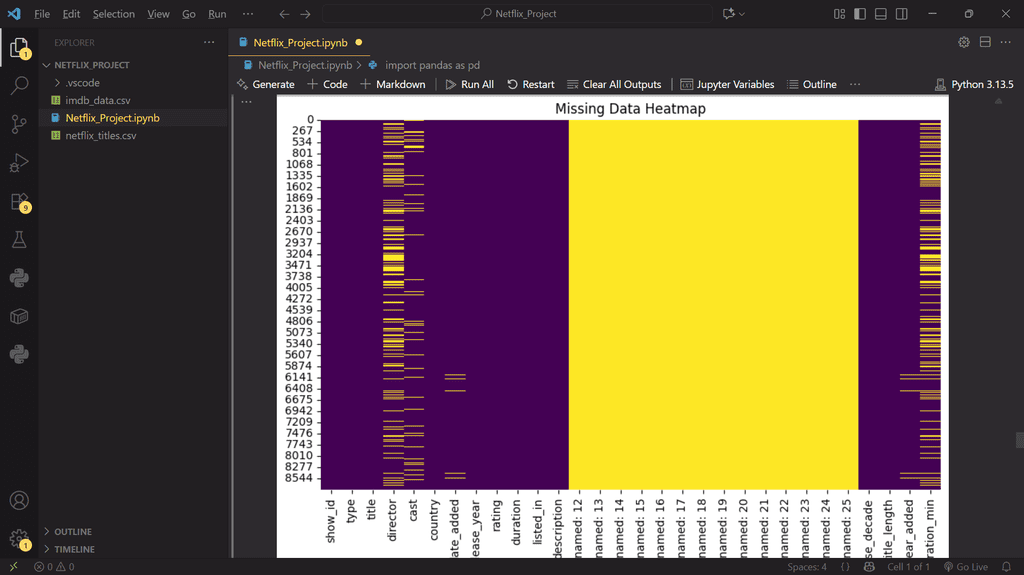
Task: Expand the TIMELINE section
Action: point(75,549)
